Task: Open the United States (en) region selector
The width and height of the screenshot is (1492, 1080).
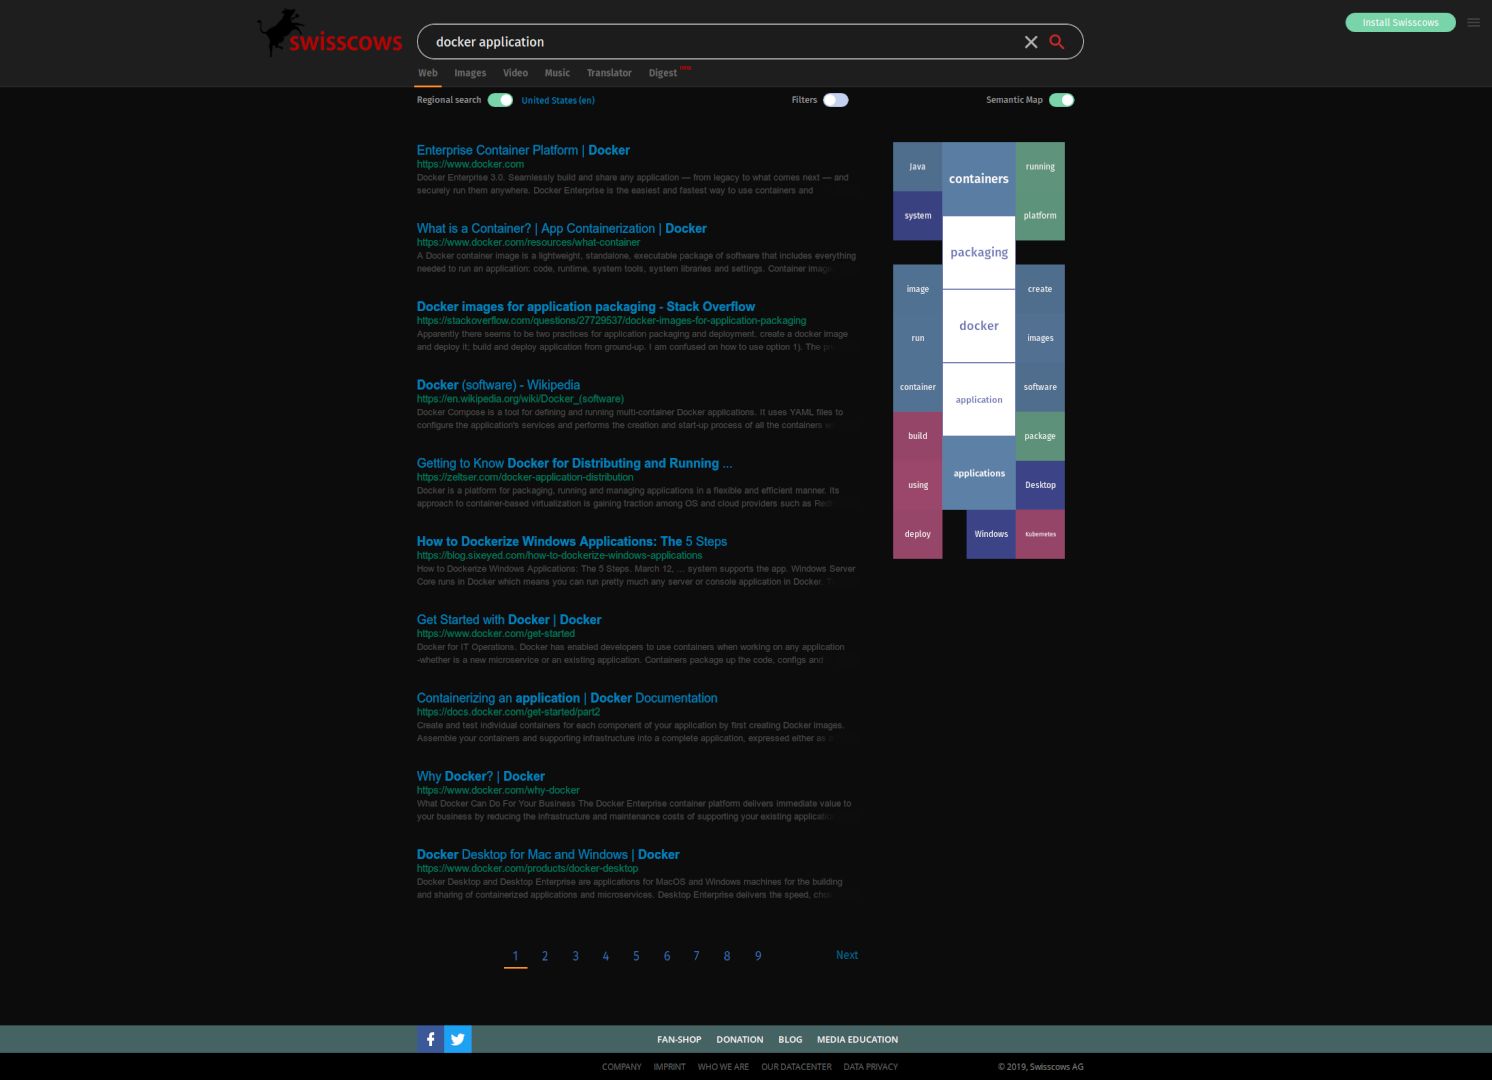Action: pos(557,100)
